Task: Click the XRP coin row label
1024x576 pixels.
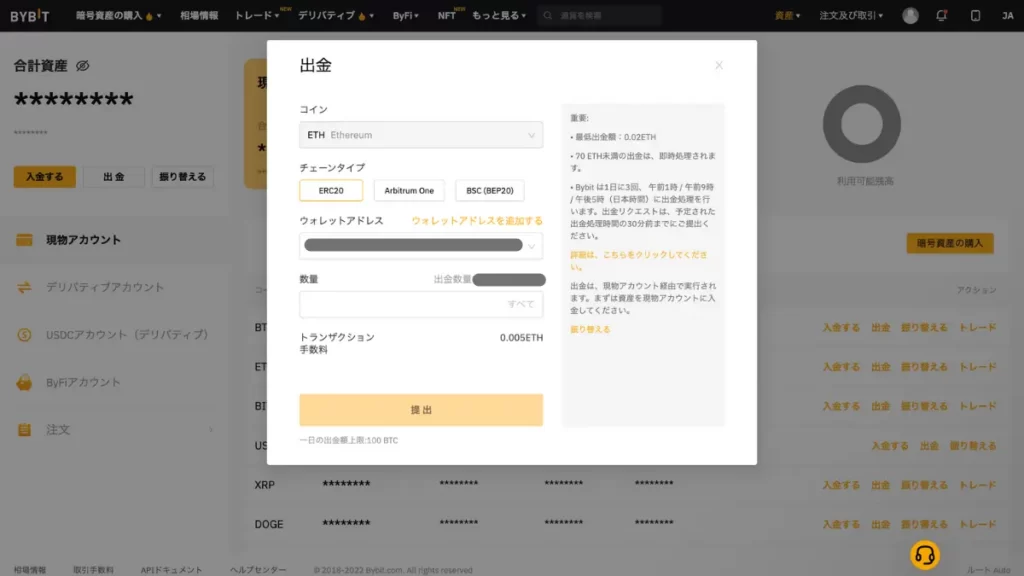Action: (264, 485)
